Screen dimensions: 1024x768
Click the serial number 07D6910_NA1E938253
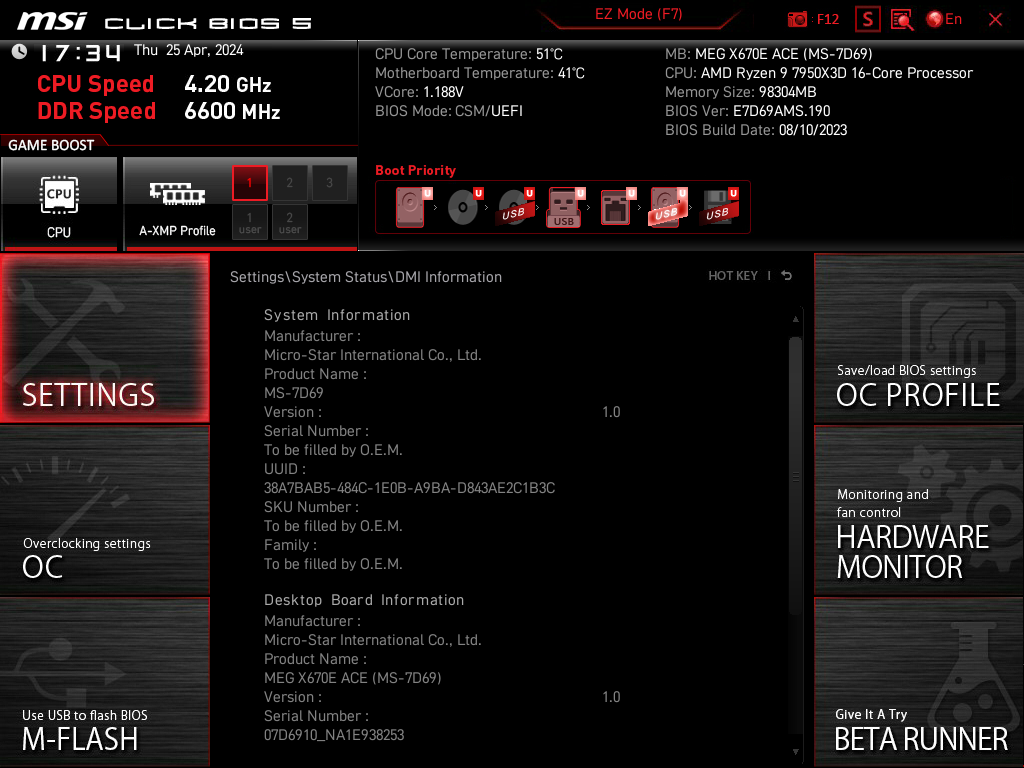[x=334, y=735]
